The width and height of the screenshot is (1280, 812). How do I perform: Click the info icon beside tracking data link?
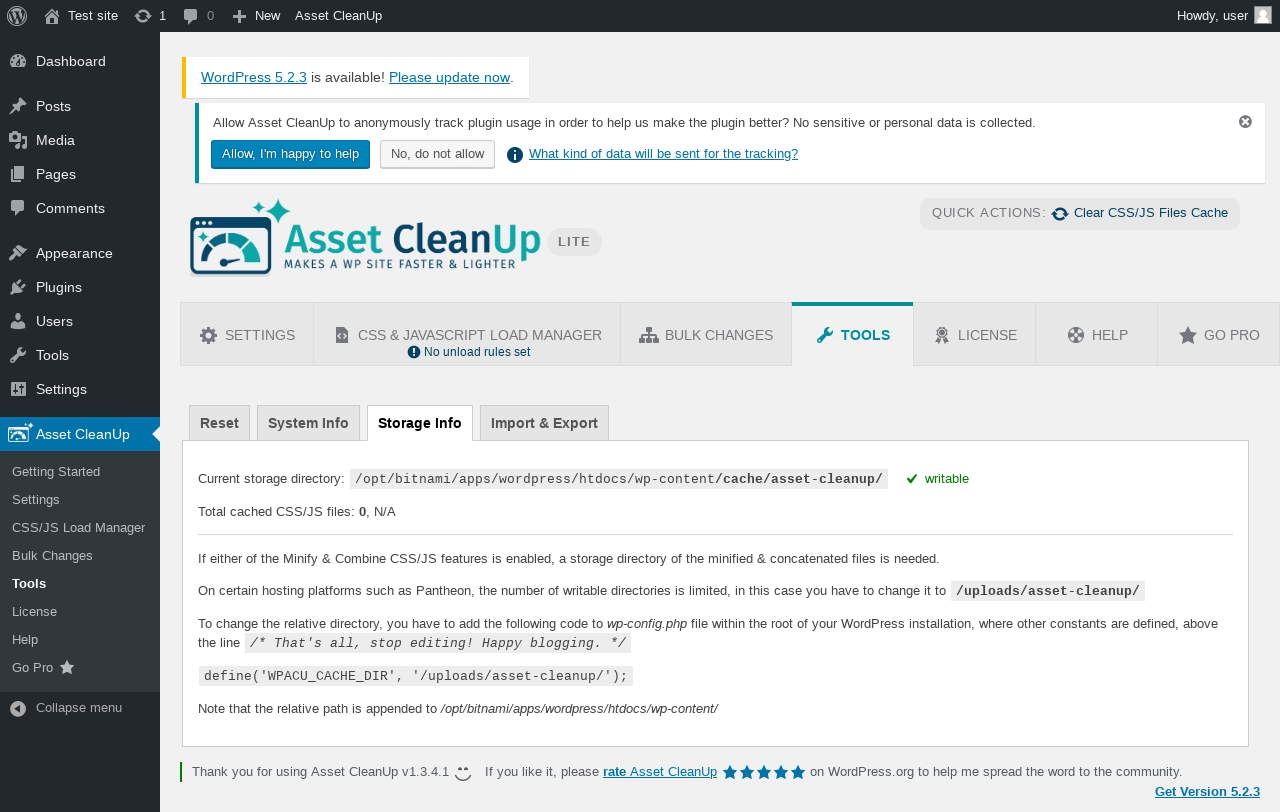pyautogui.click(x=515, y=155)
